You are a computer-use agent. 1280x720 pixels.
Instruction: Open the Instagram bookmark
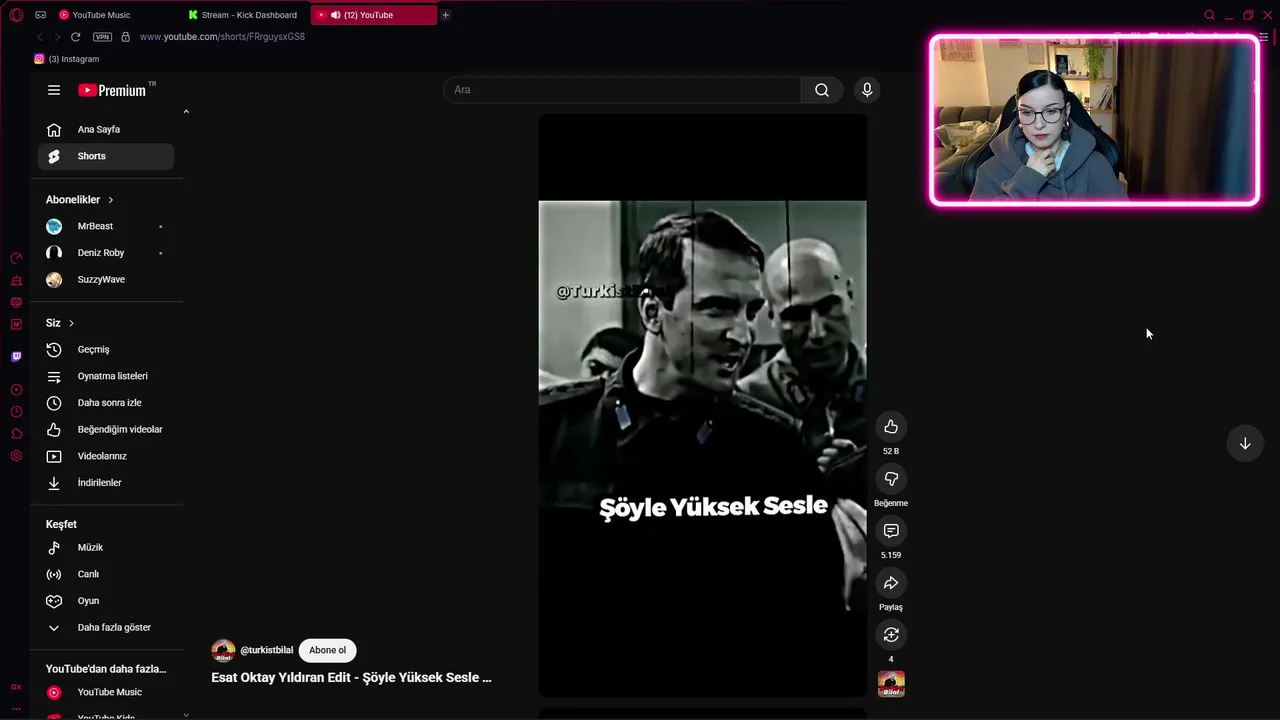pyautogui.click(x=67, y=59)
